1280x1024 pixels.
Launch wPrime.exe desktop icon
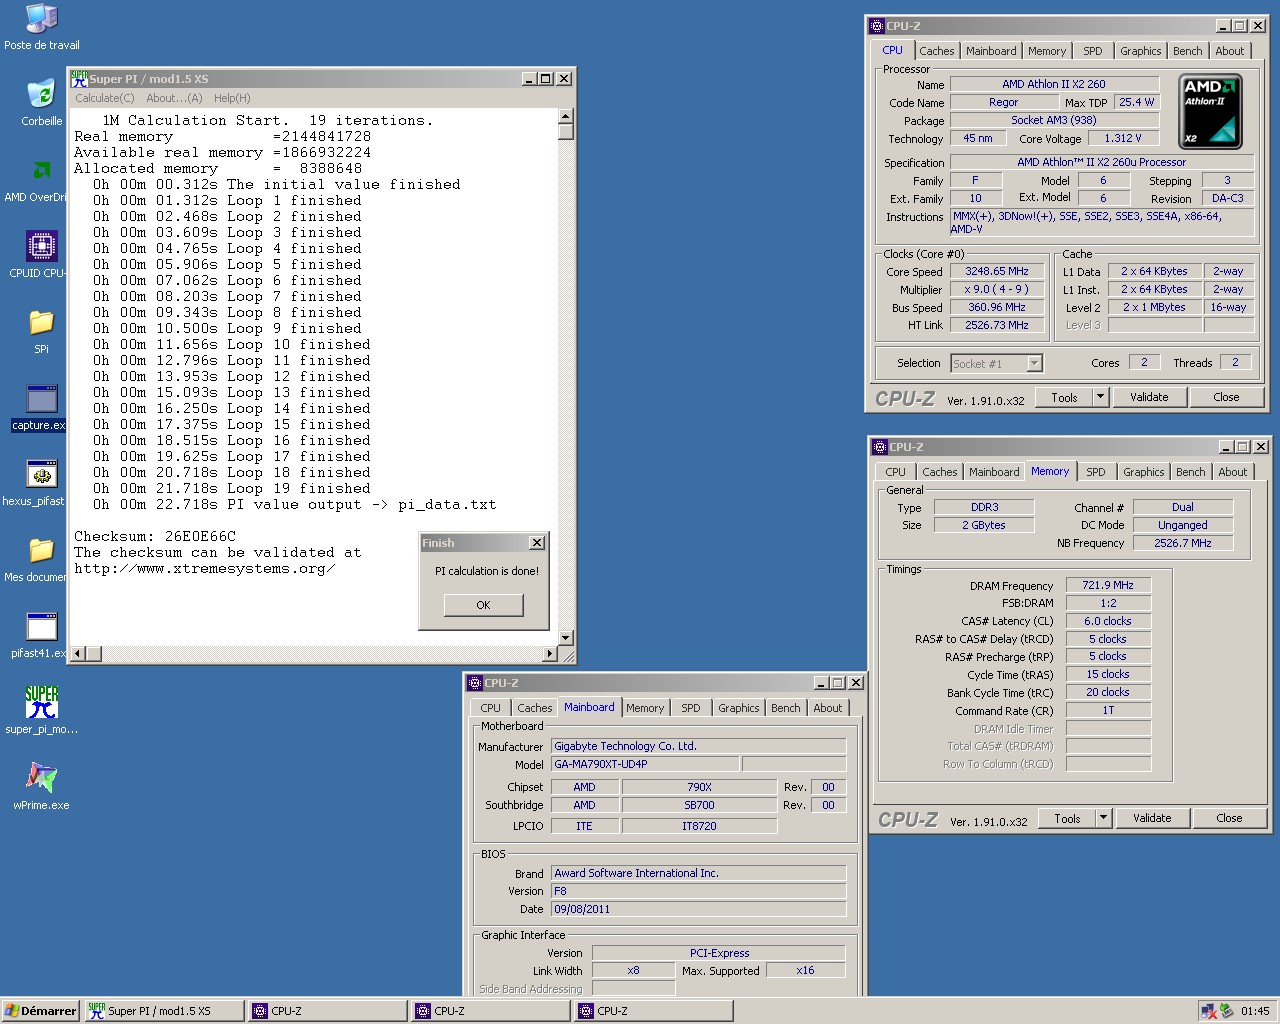(41, 787)
